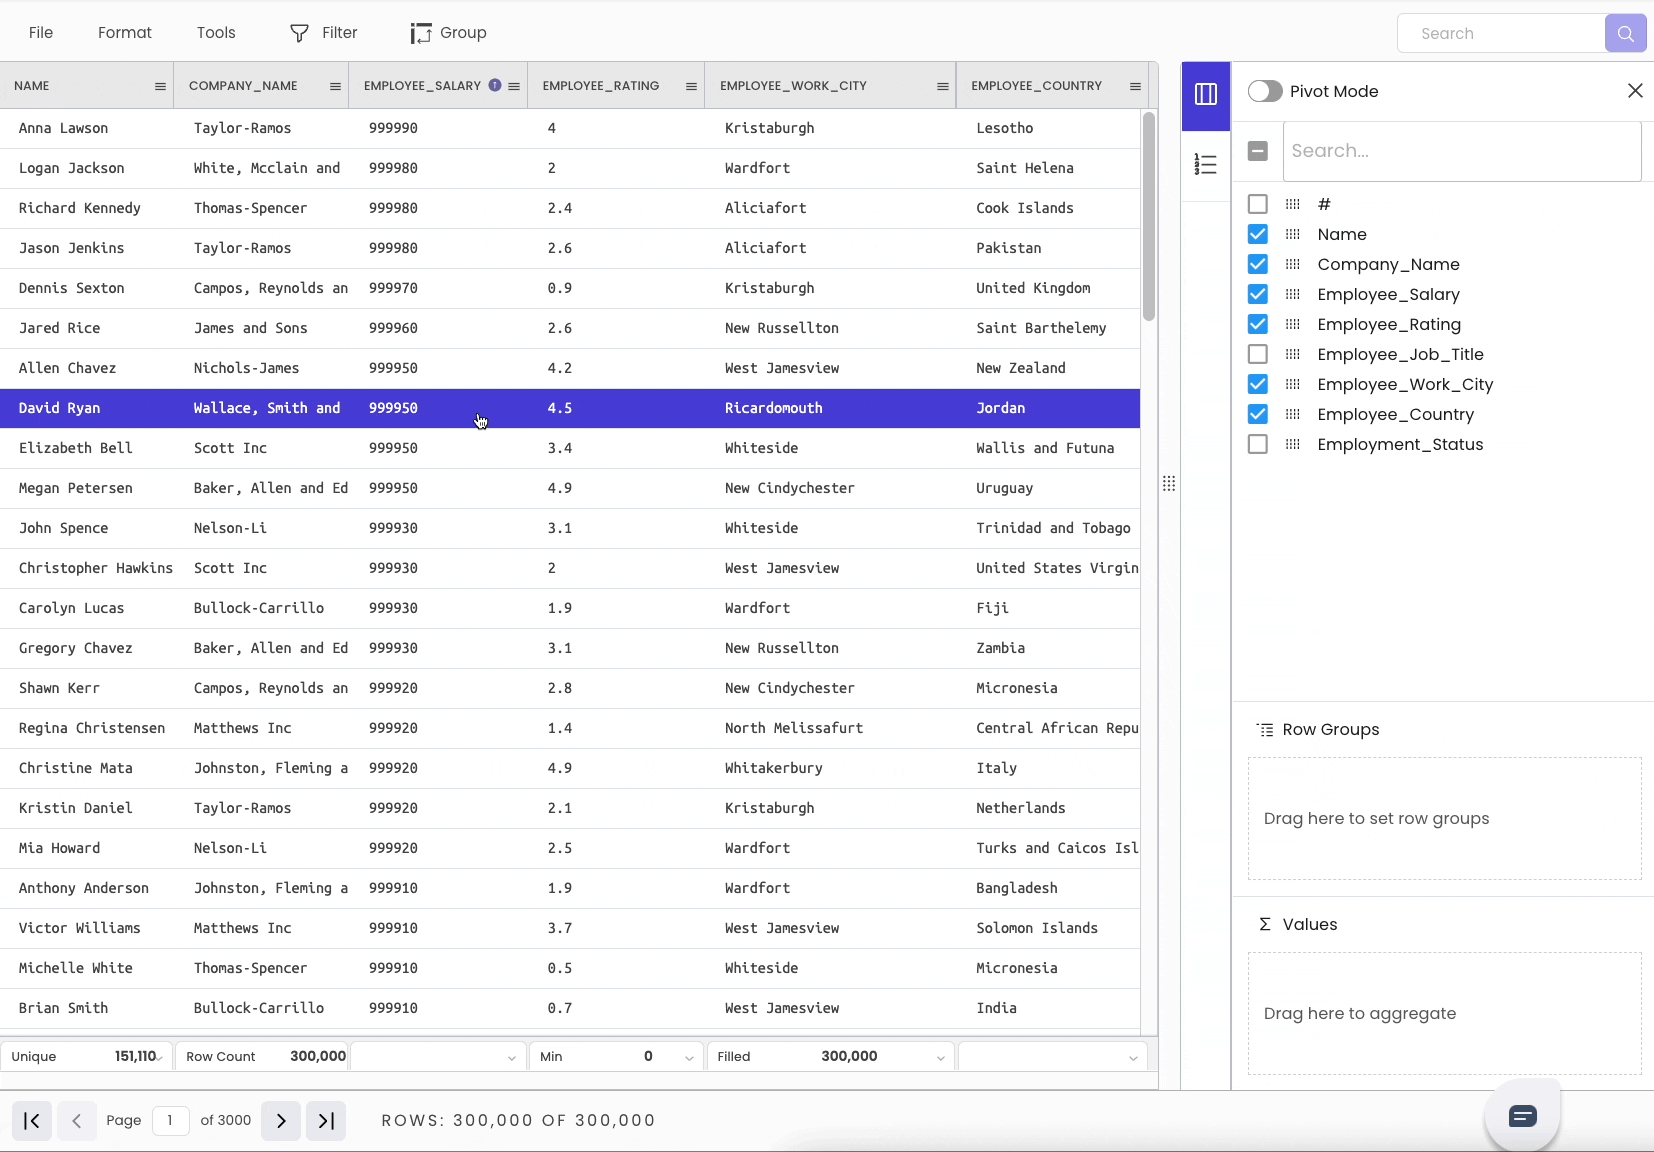Enable the Employee_Job_Title column checkbox

[x=1258, y=354]
